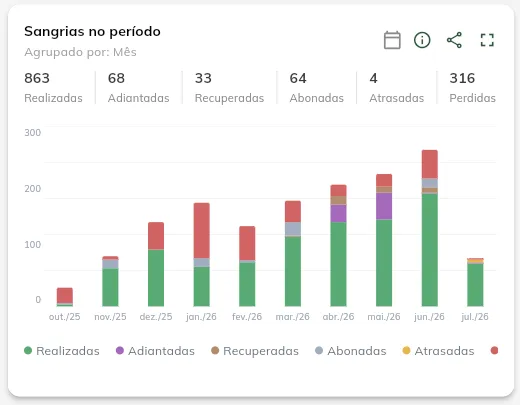520x405 pixels.
Task: Toggle the Recuperadas legend series
Action: coord(255,351)
